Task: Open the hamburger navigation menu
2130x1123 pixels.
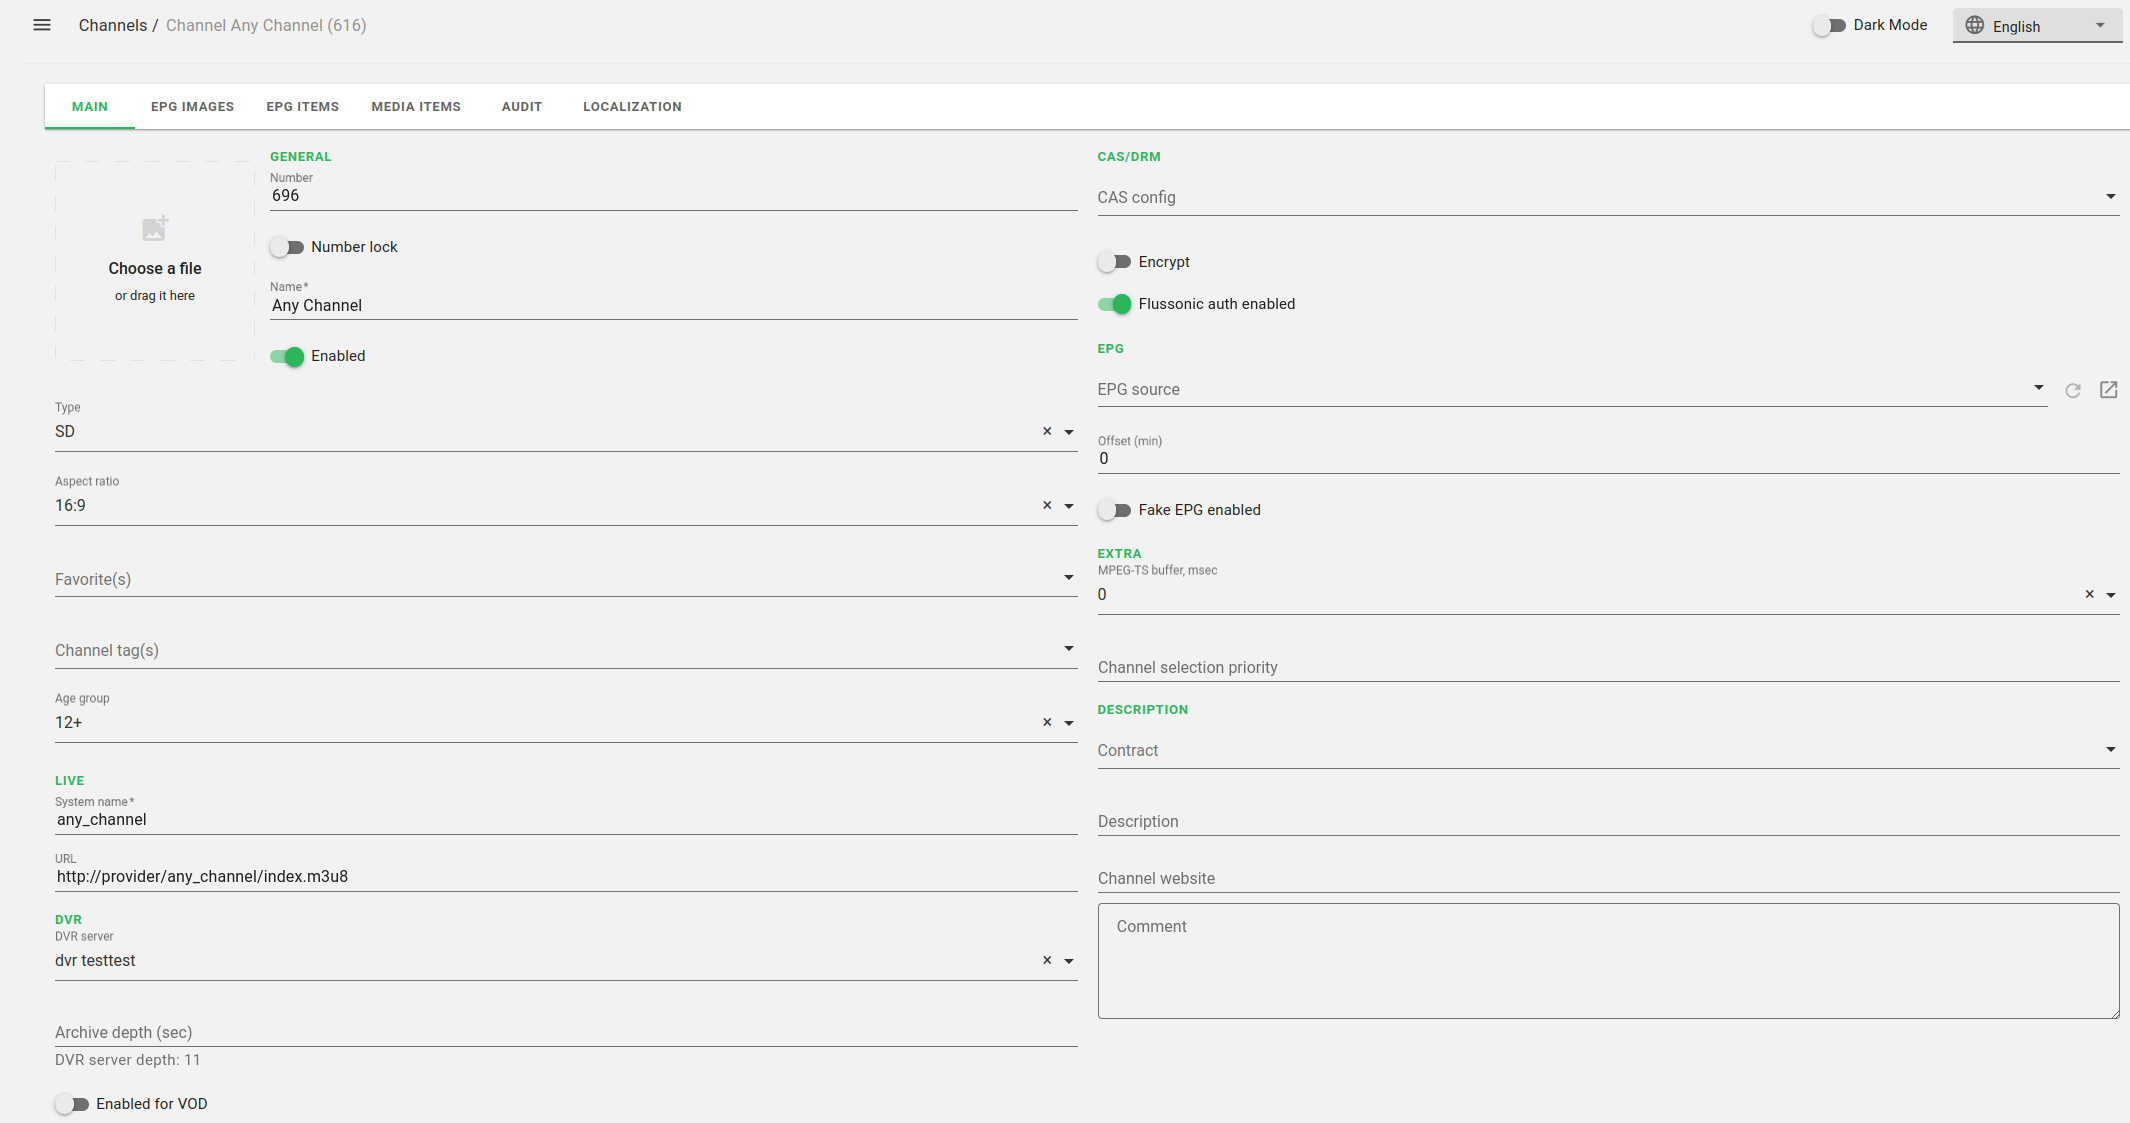Action: [x=42, y=25]
